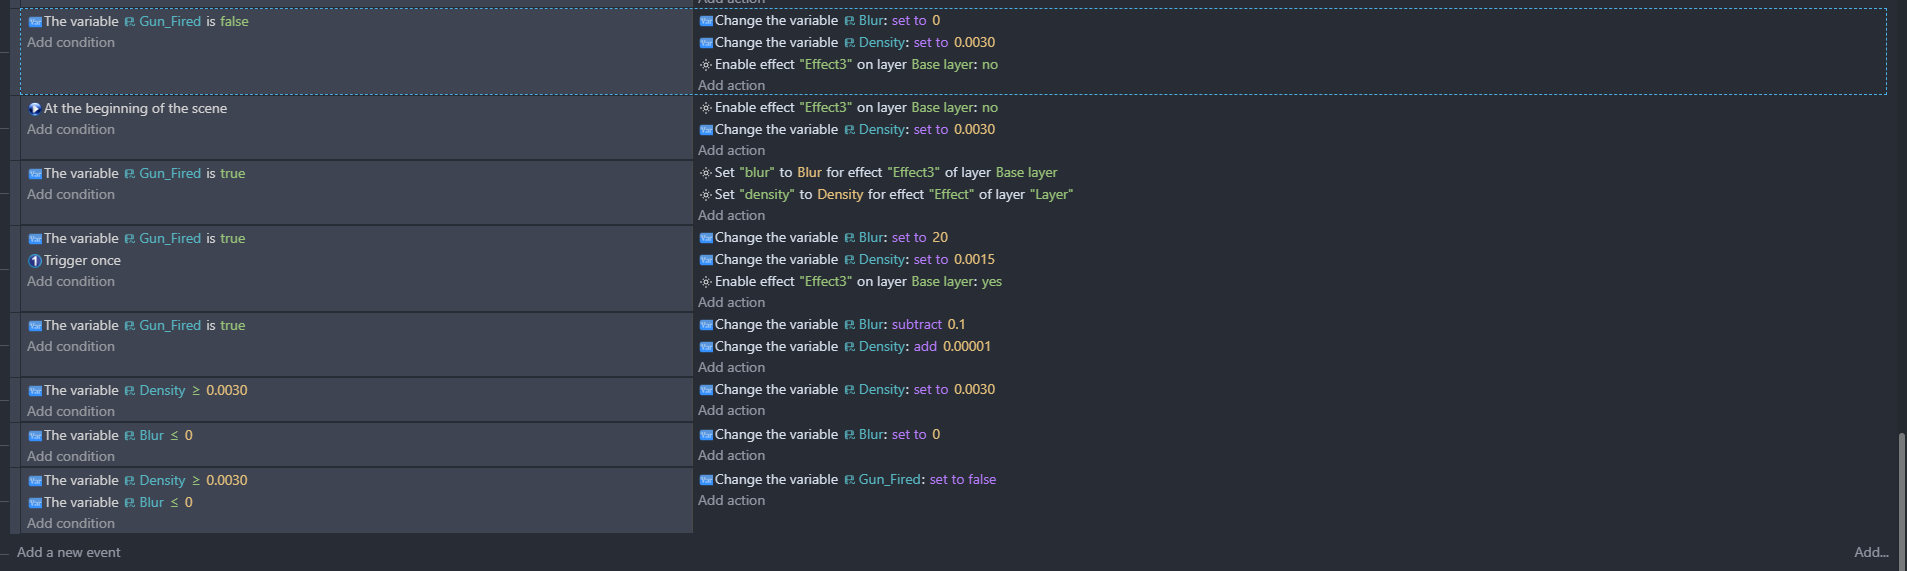Screen dimensions: 1907x571
Task: Add condition under 'At the beginning of the scene'
Action: coord(71,130)
